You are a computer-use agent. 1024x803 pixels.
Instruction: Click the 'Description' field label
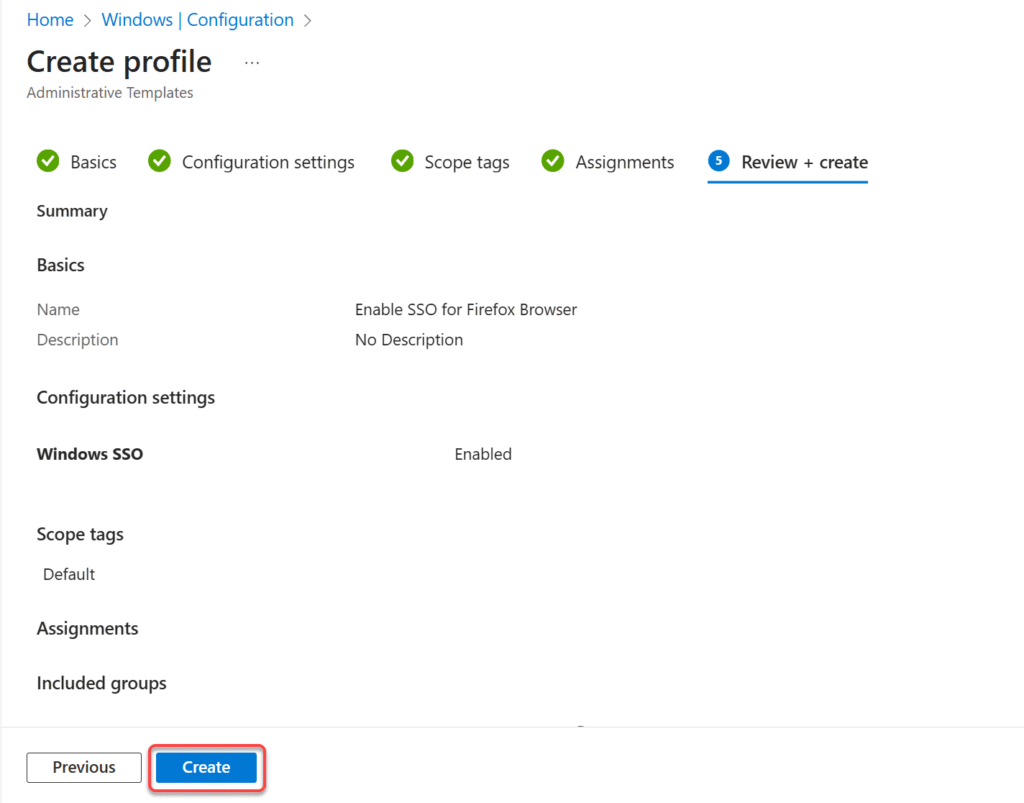(77, 339)
